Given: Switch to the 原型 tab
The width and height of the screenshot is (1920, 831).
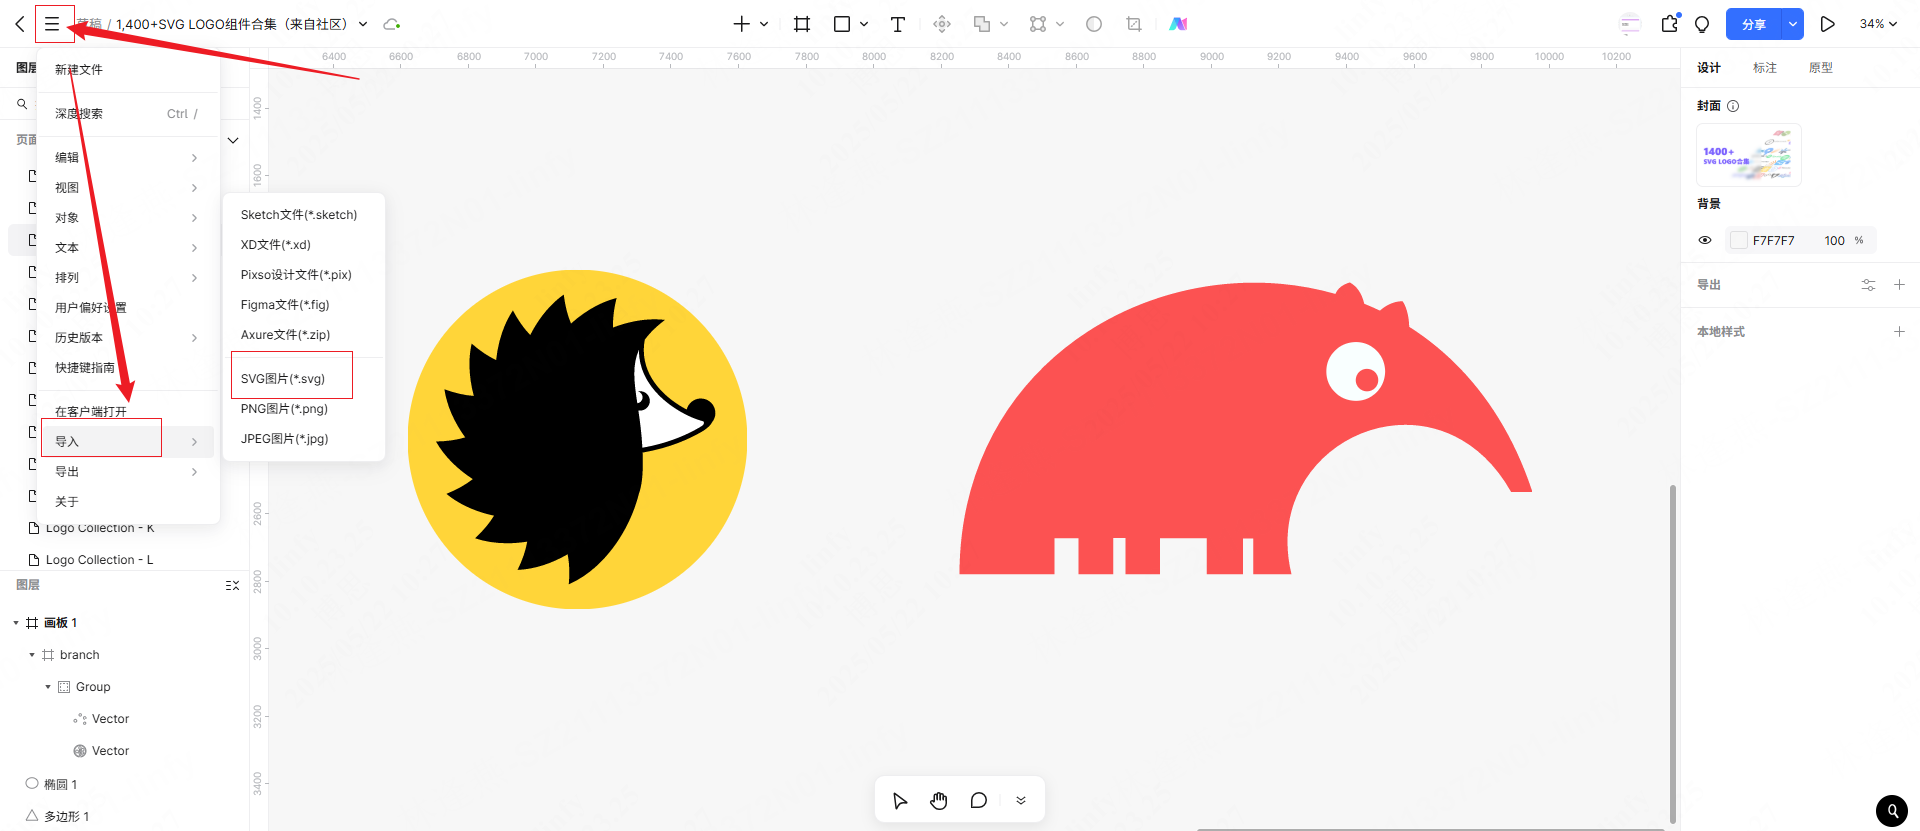Looking at the screenshot, I should coord(1821,68).
